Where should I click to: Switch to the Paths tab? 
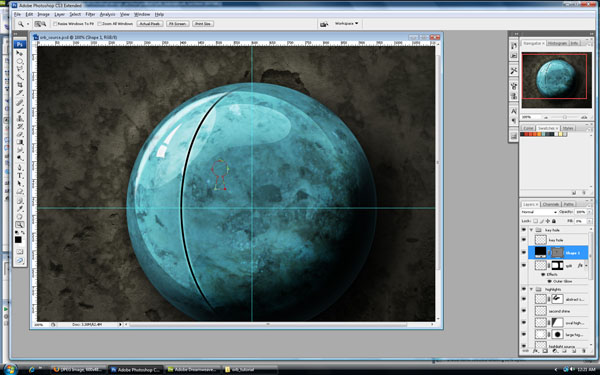coord(569,204)
